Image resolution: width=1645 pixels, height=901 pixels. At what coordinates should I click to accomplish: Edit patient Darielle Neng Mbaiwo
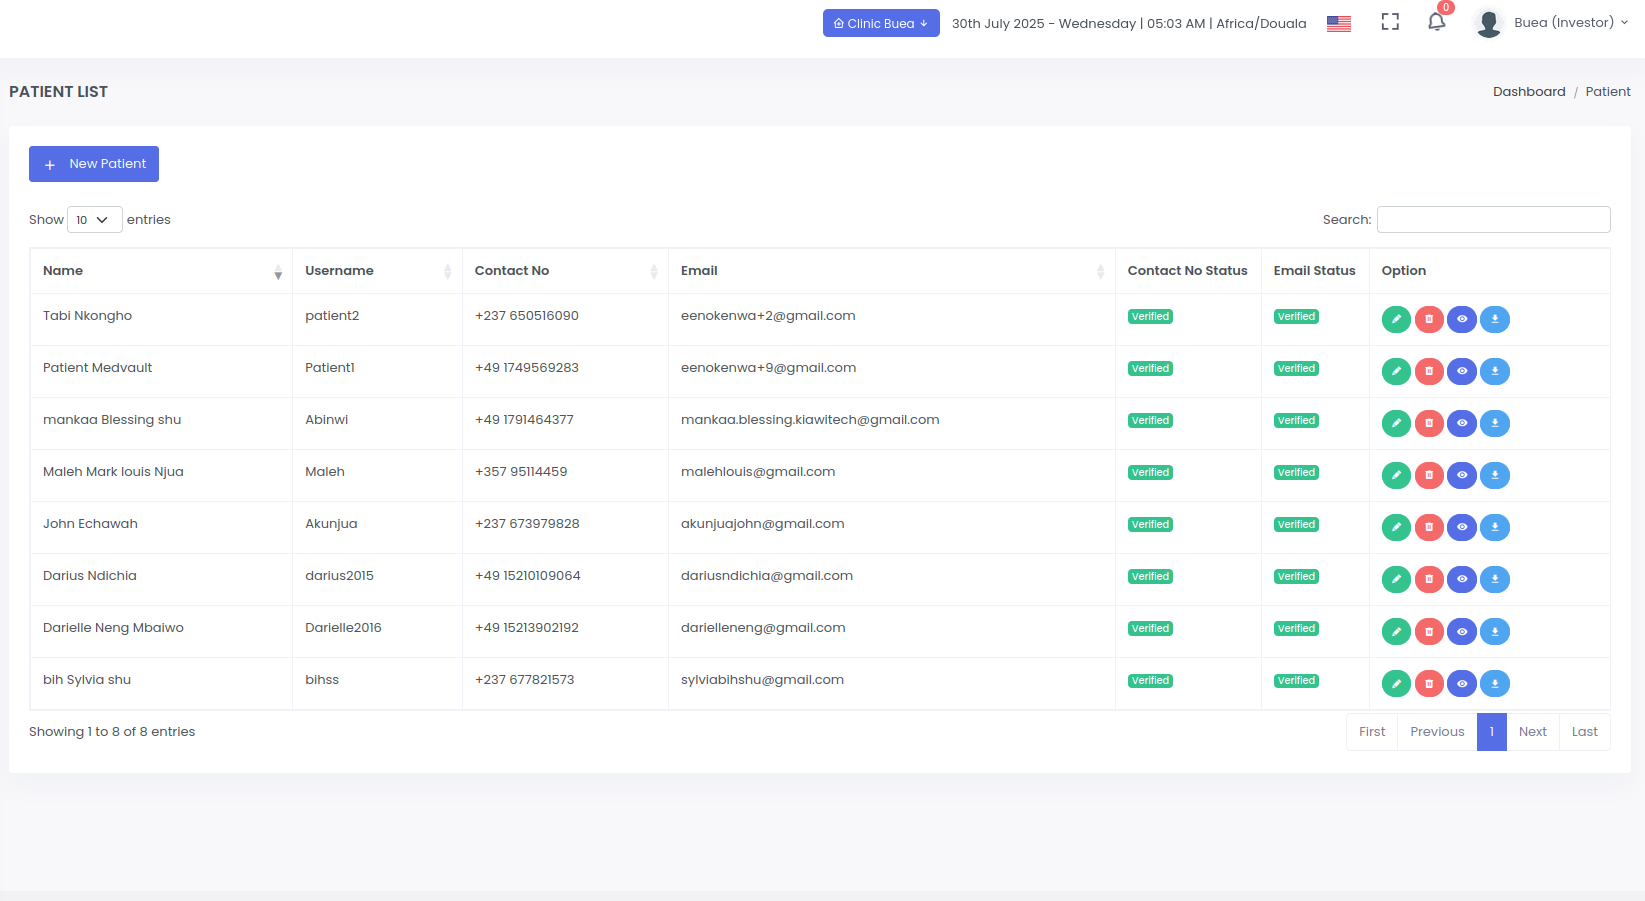[x=1396, y=631]
